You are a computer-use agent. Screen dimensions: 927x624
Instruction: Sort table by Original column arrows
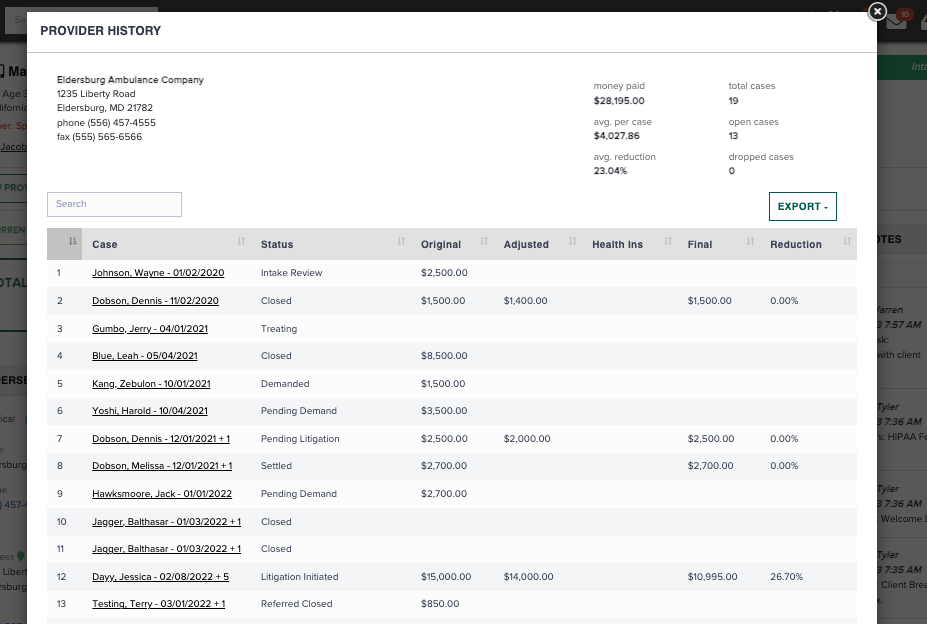point(484,241)
